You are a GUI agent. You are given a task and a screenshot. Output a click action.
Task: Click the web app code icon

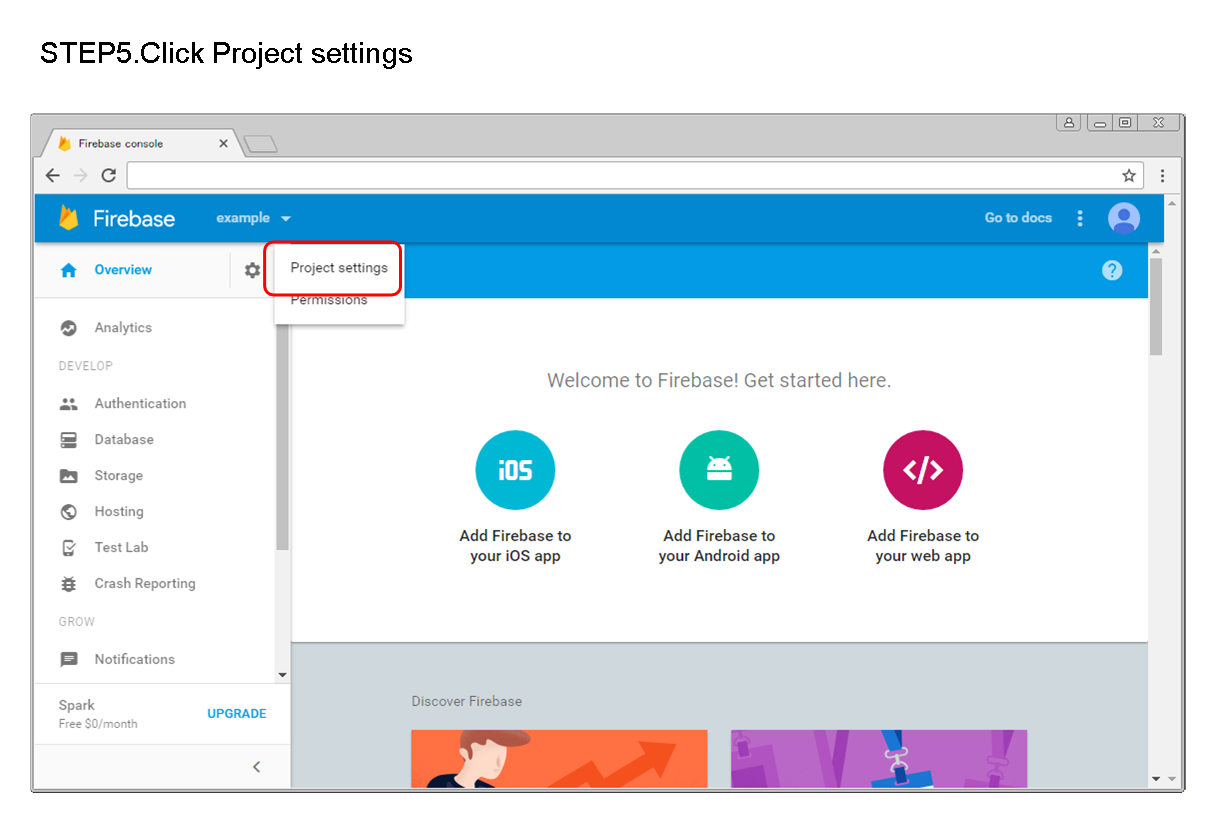coord(922,470)
